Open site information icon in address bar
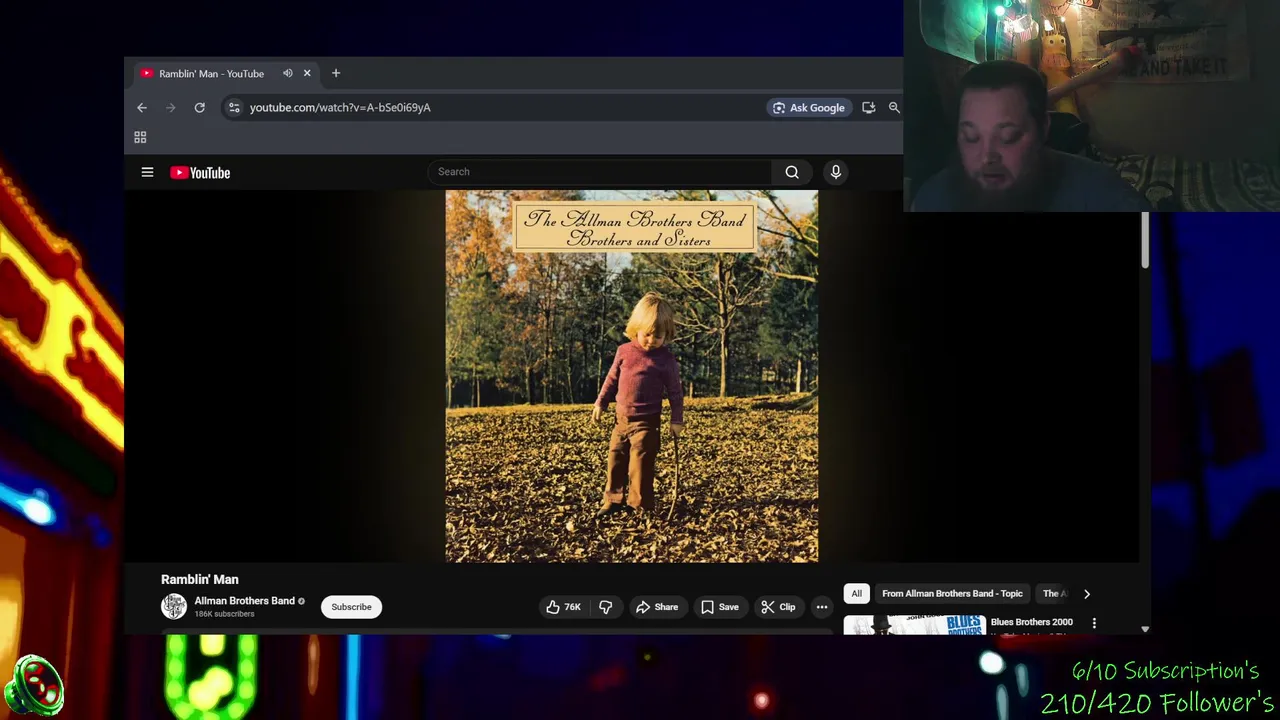The height and width of the screenshot is (720, 1280). tap(234, 107)
